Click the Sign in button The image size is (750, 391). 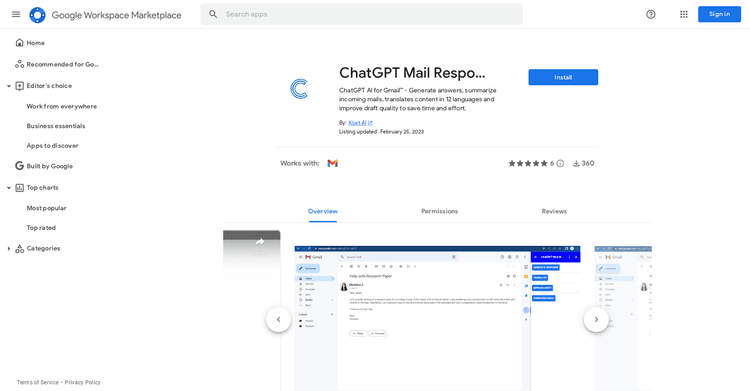pyautogui.click(x=719, y=14)
